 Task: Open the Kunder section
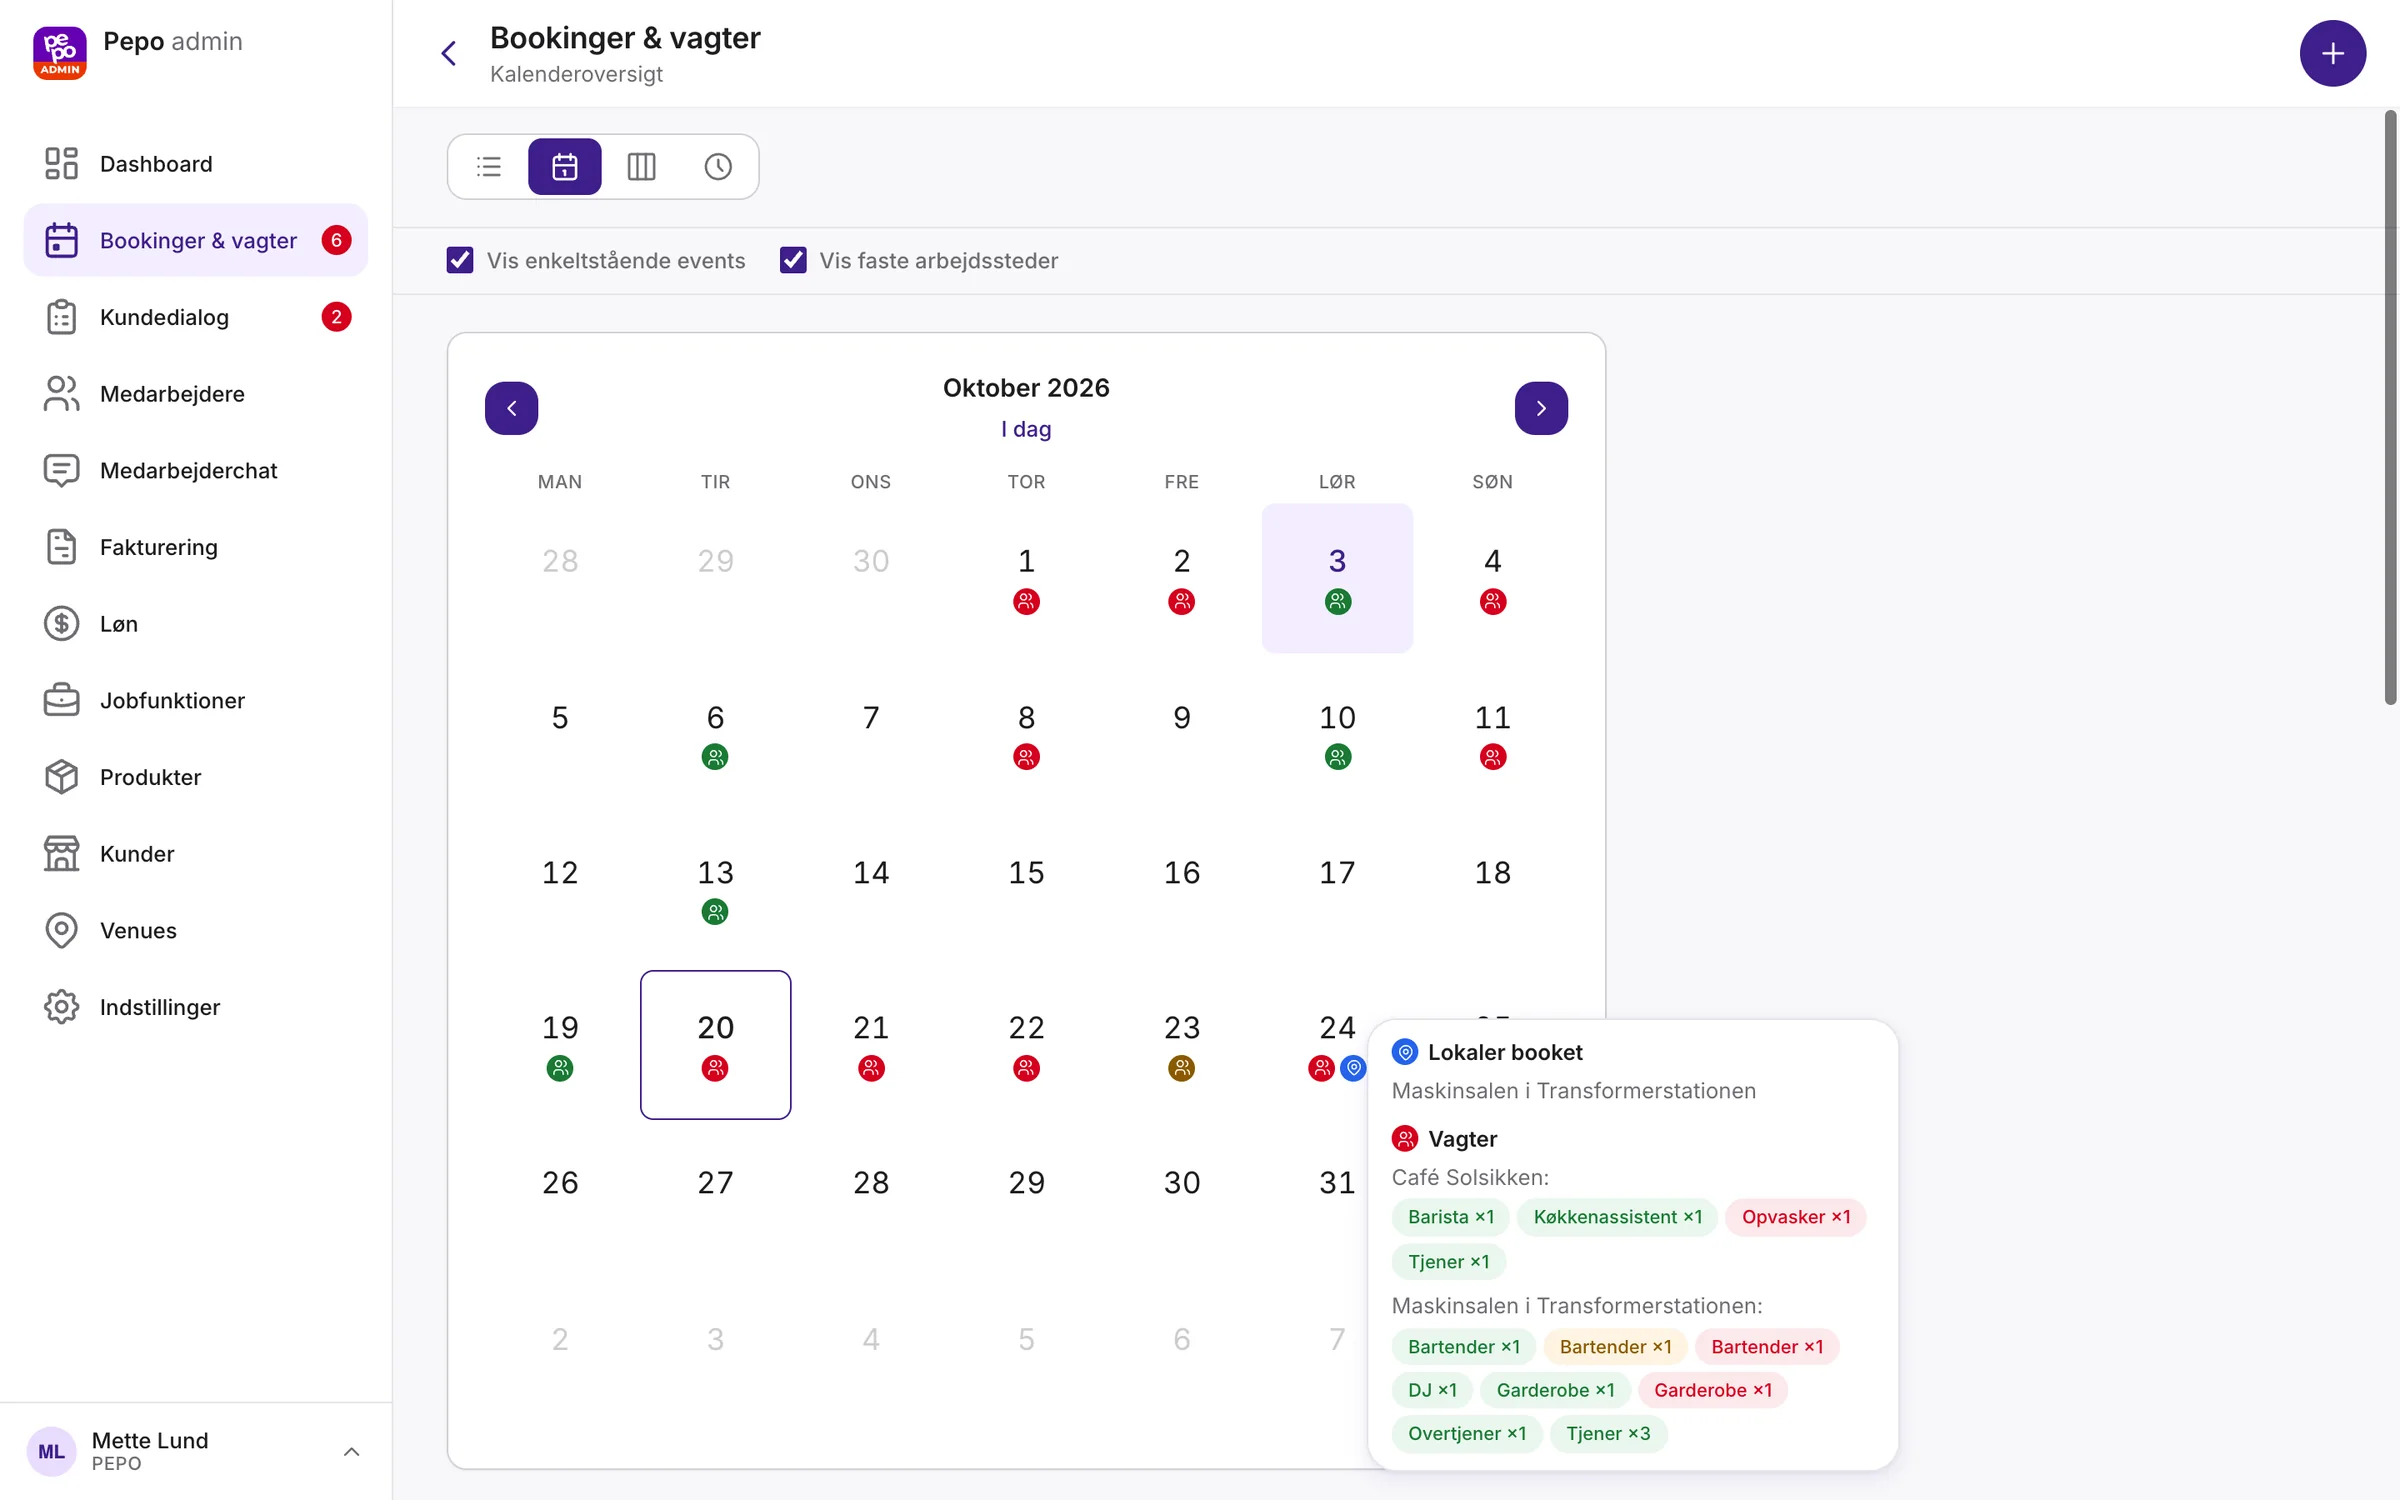pos(196,854)
